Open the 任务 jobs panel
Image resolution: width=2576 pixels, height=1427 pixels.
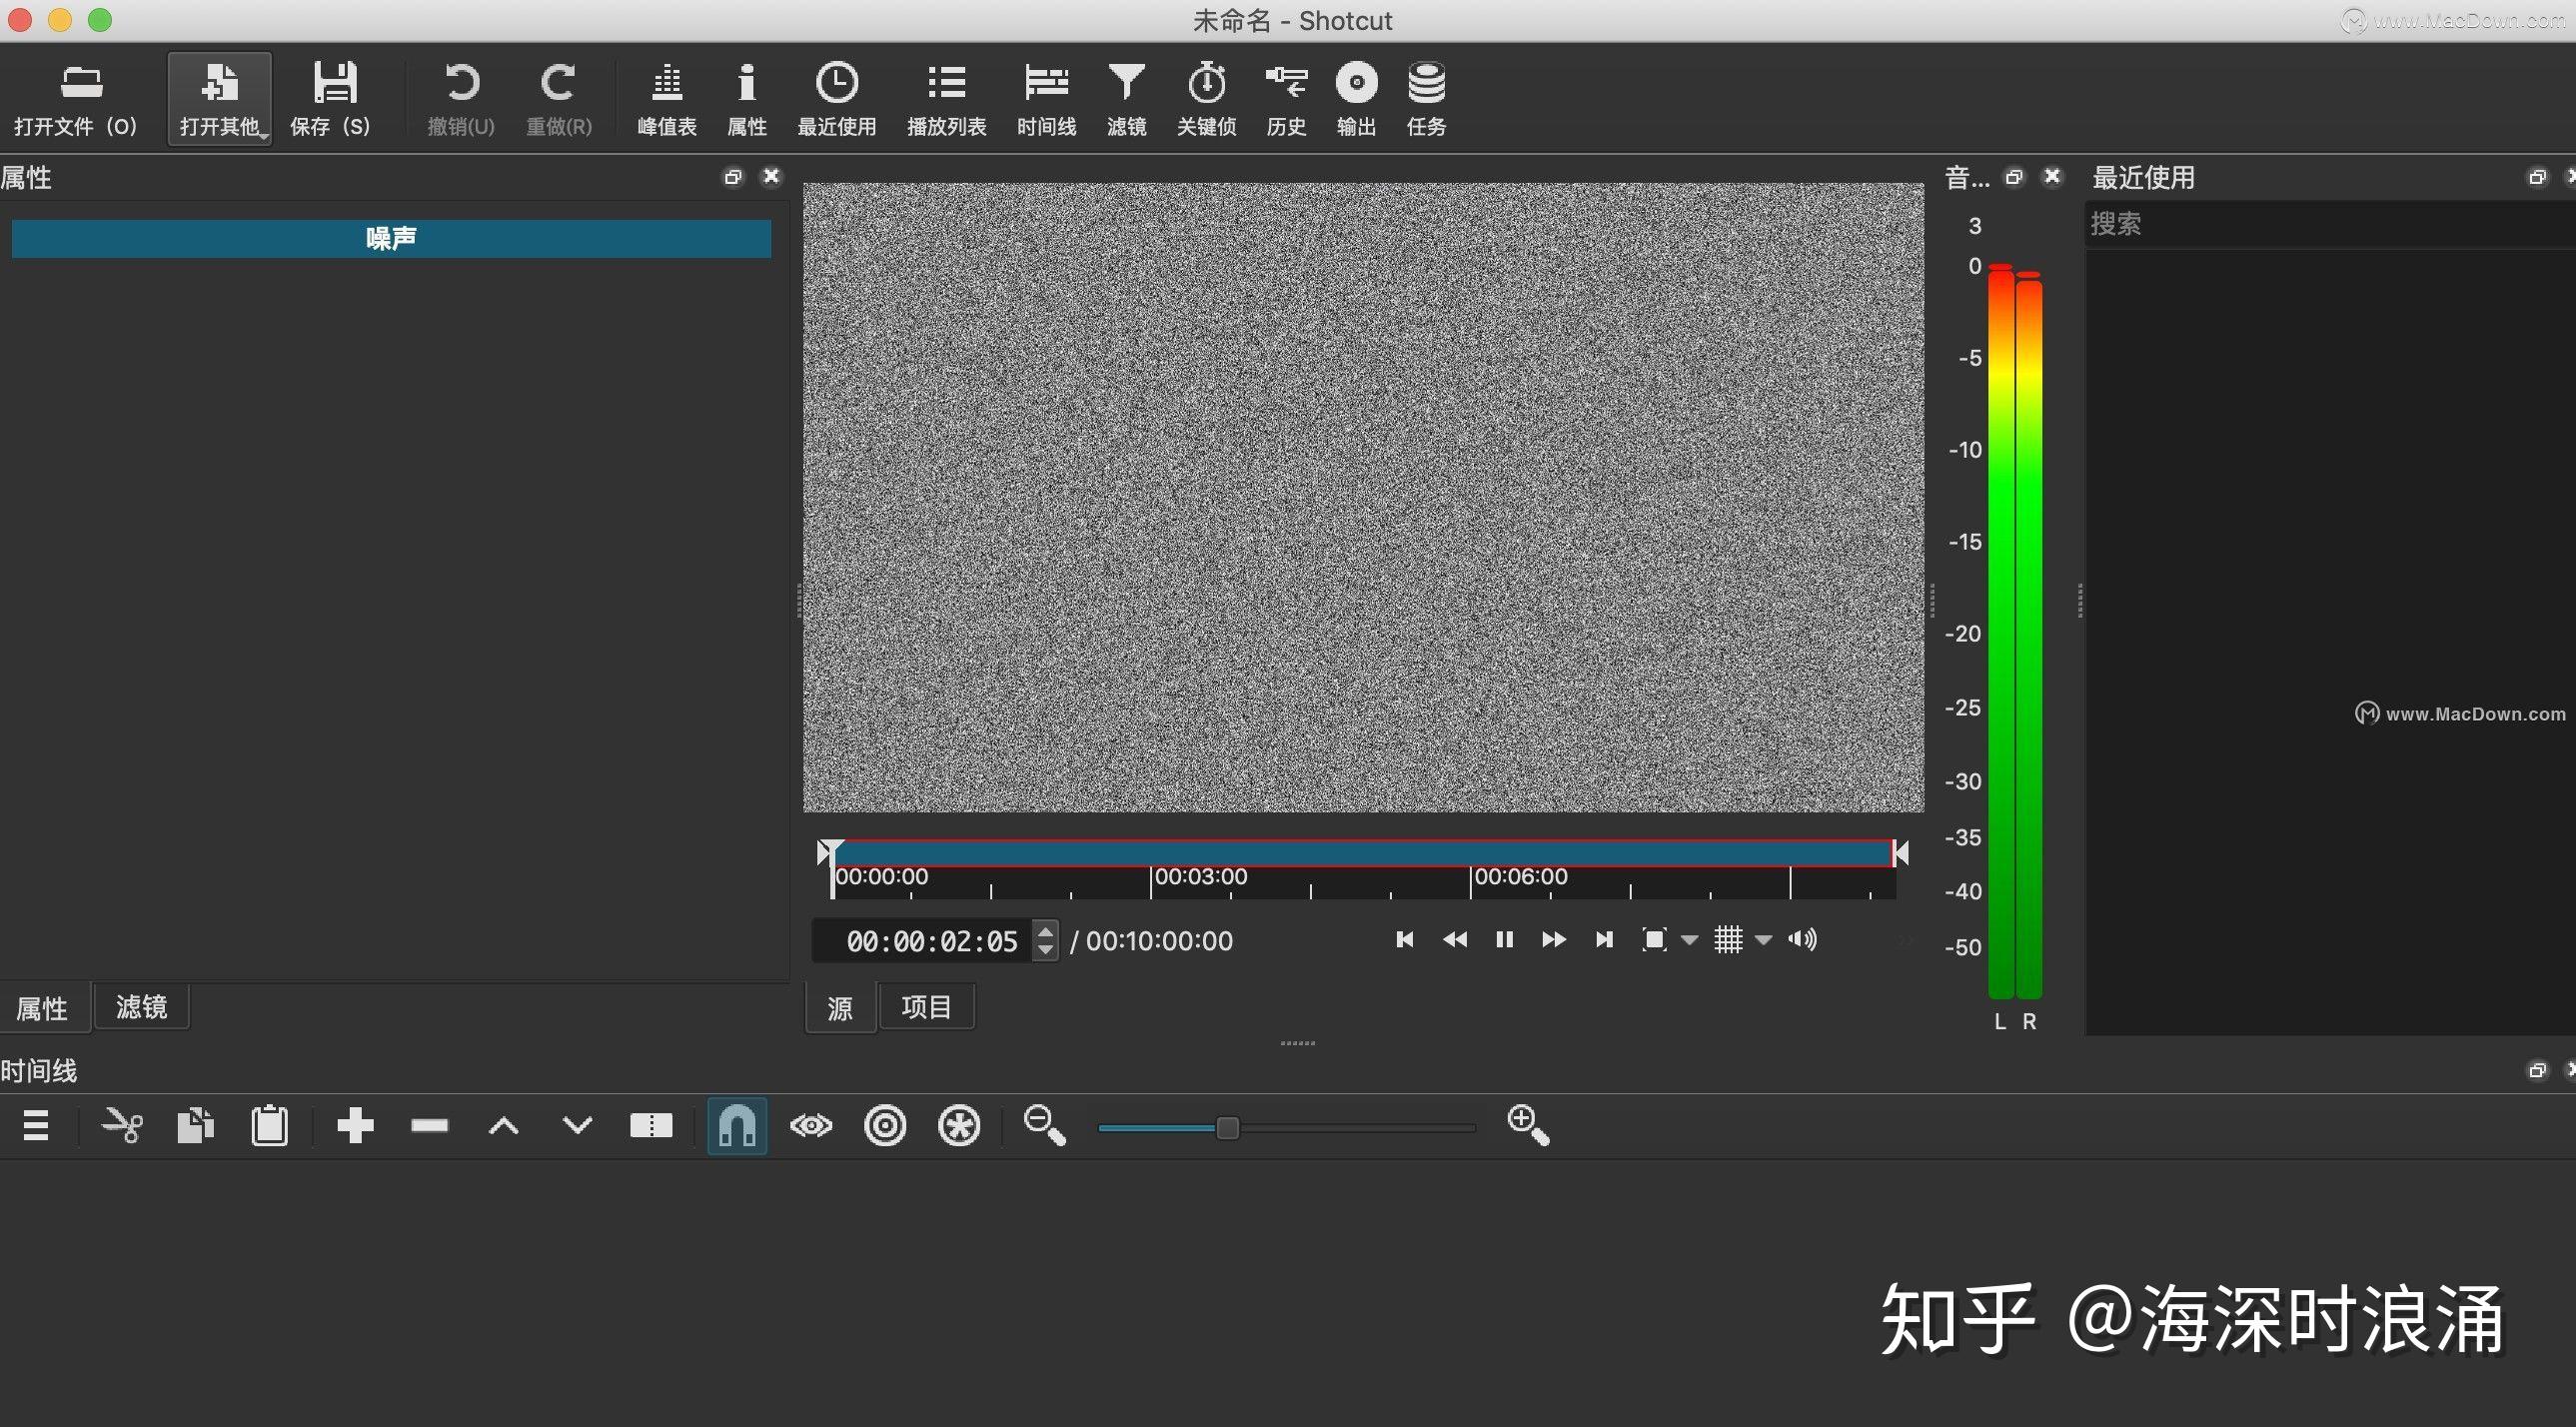click(1426, 99)
